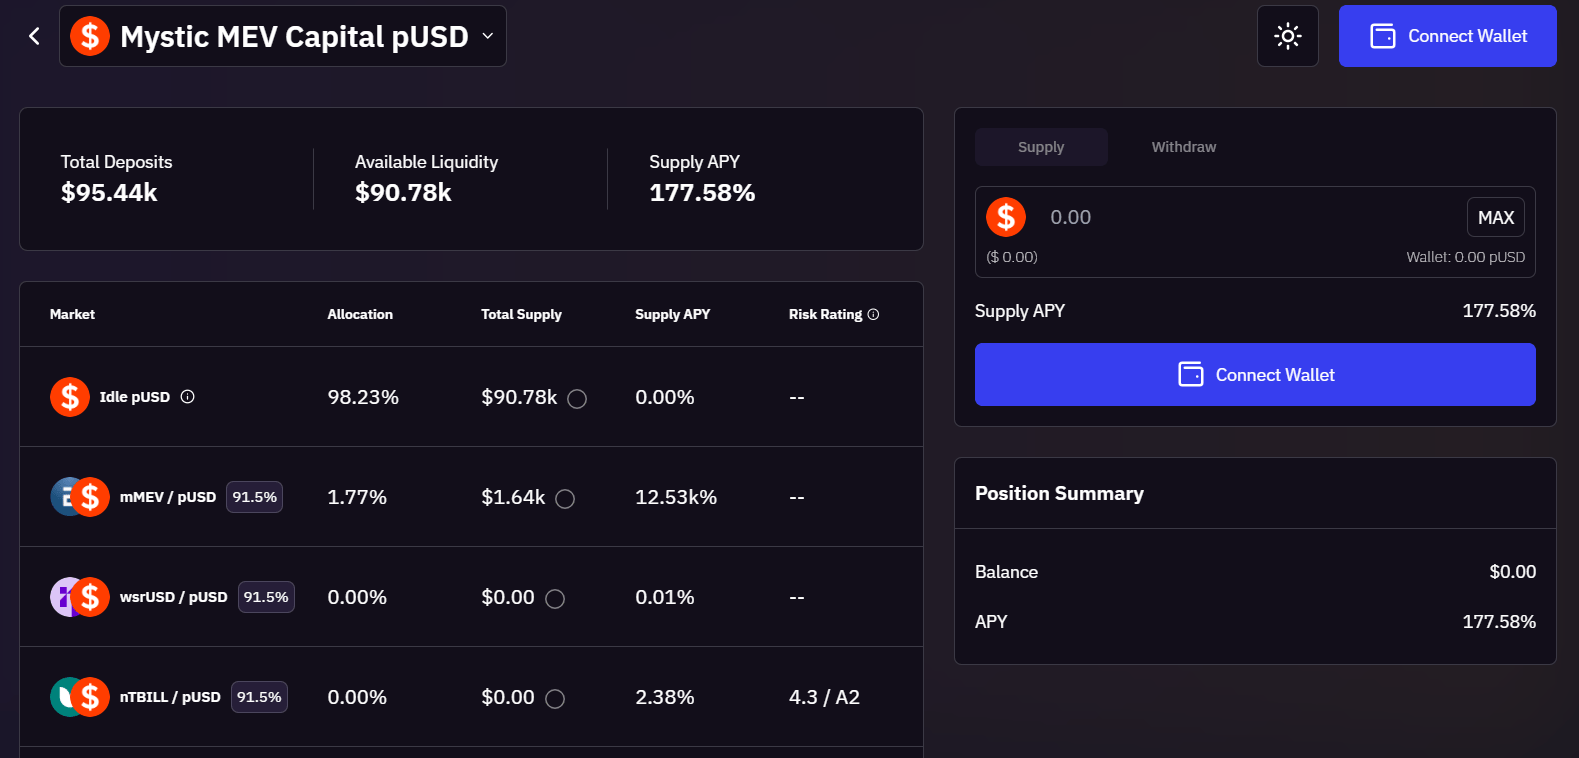Toggle the light/dark theme sun icon

pyautogui.click(x=1287, y=36)
